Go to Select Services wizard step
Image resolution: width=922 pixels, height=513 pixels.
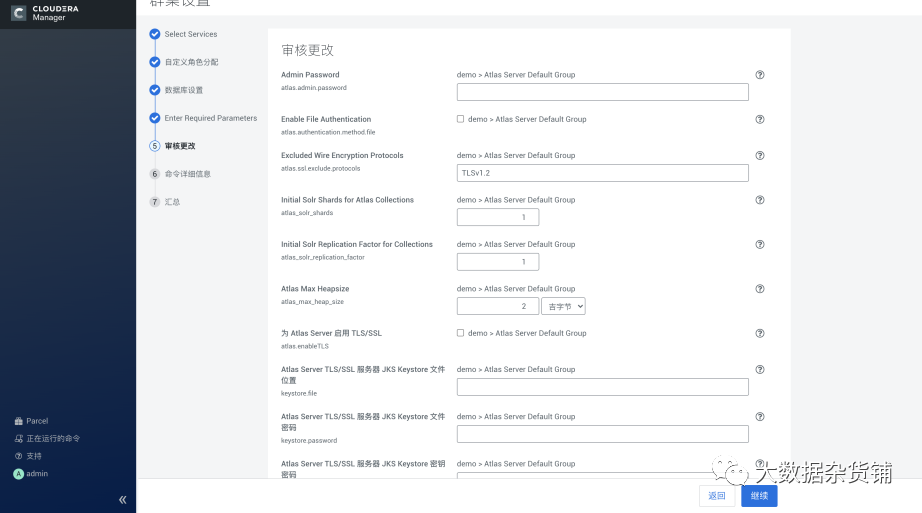pos(190,34)
